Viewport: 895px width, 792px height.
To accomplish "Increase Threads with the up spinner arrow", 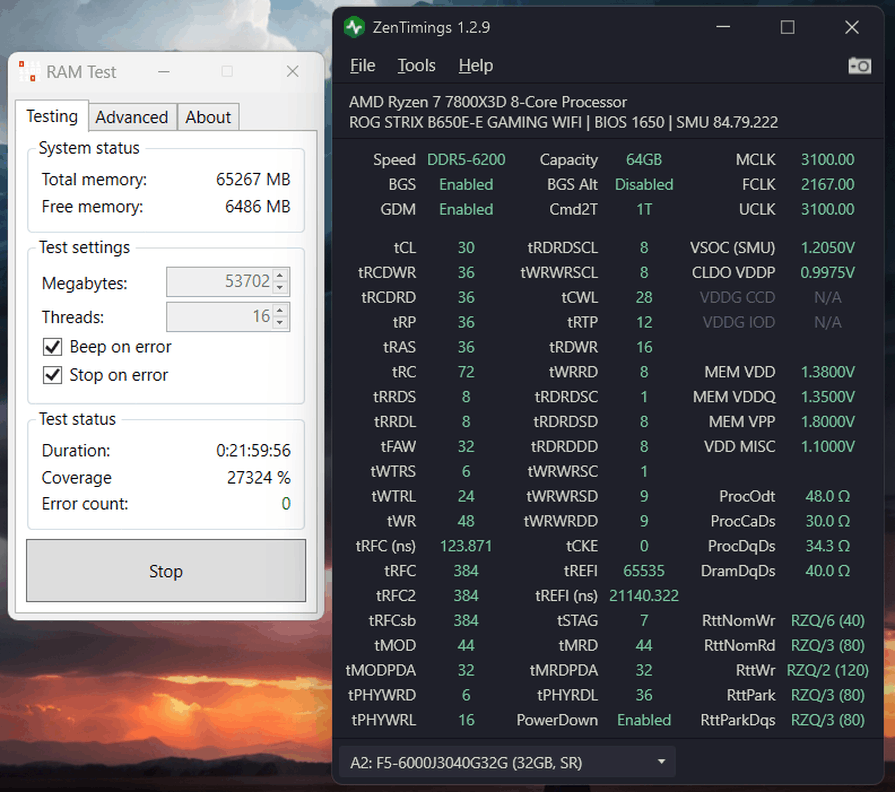I will (x=280, y=310).
